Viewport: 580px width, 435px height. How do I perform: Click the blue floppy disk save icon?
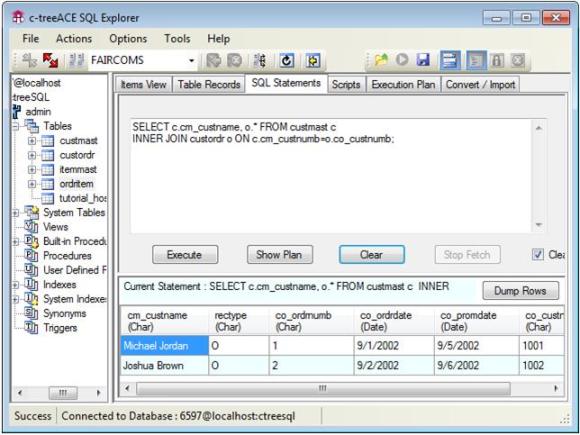pyautogui.click(x=423, y=60)
